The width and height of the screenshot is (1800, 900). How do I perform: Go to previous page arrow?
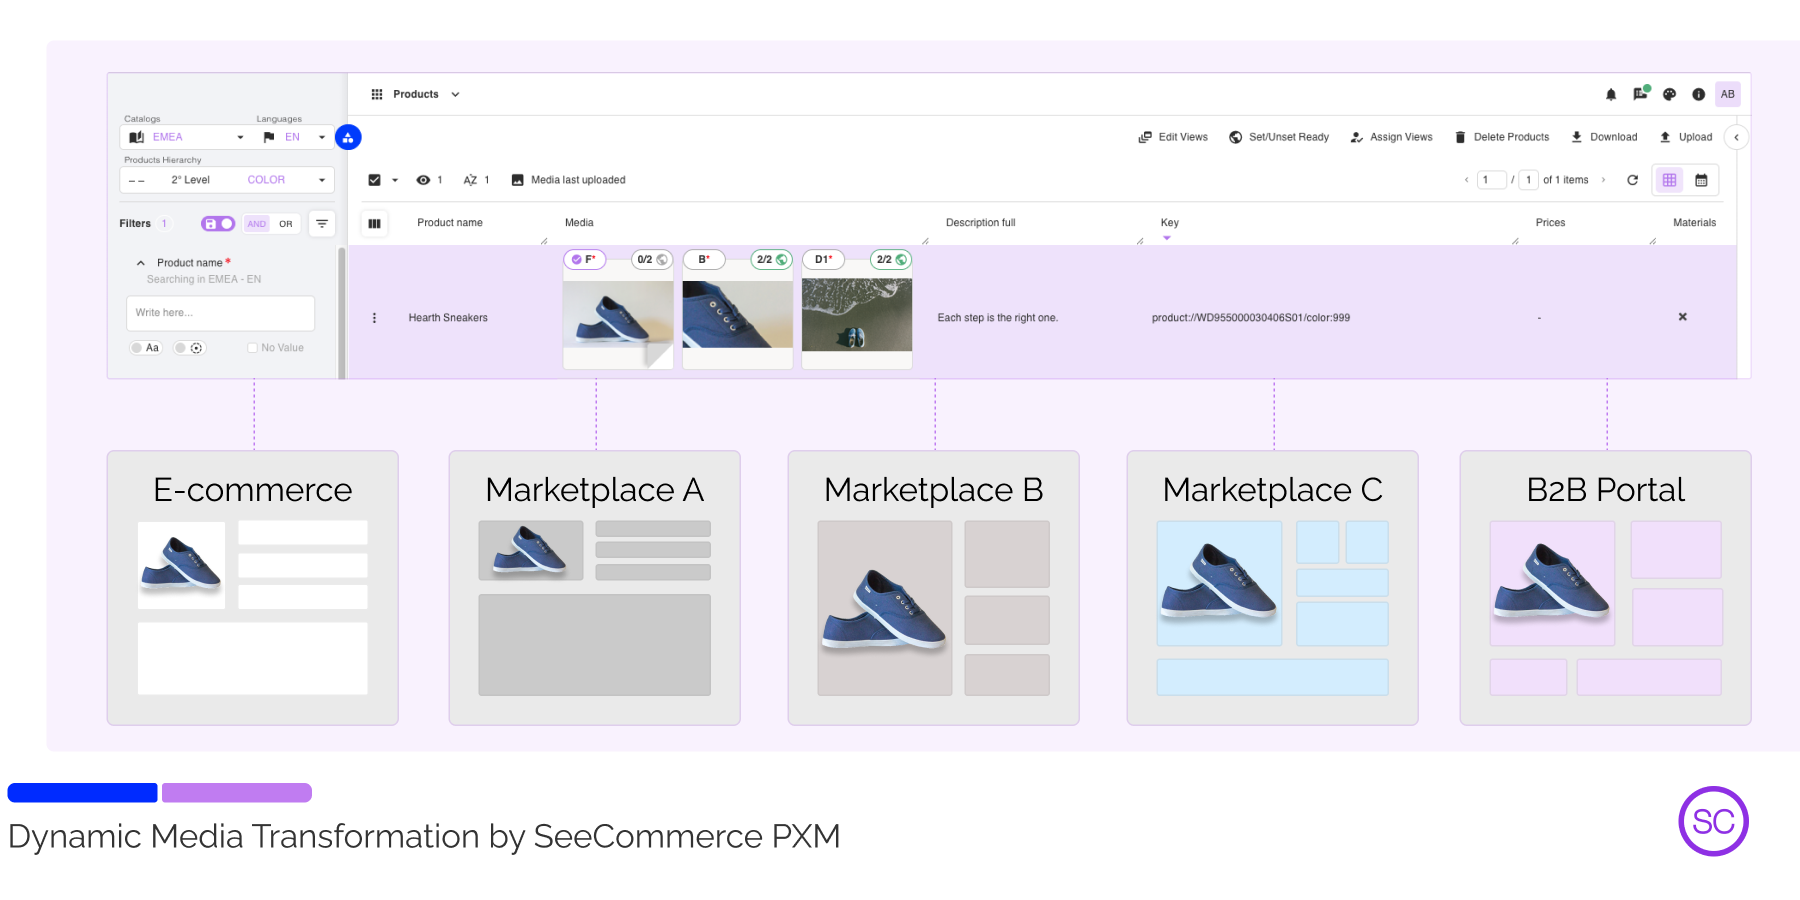coord(1466,180)
